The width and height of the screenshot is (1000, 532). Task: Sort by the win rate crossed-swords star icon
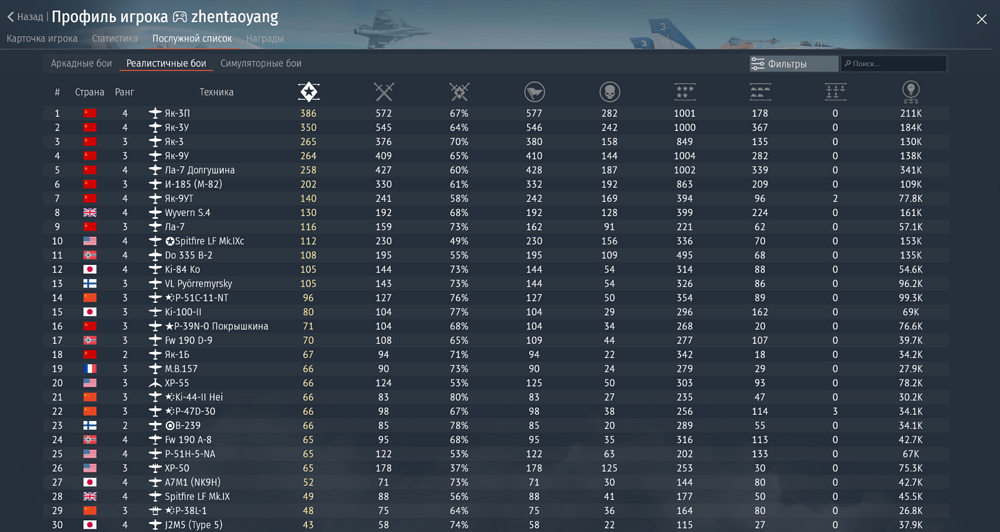pyautogui.click(x=459, y=92)
